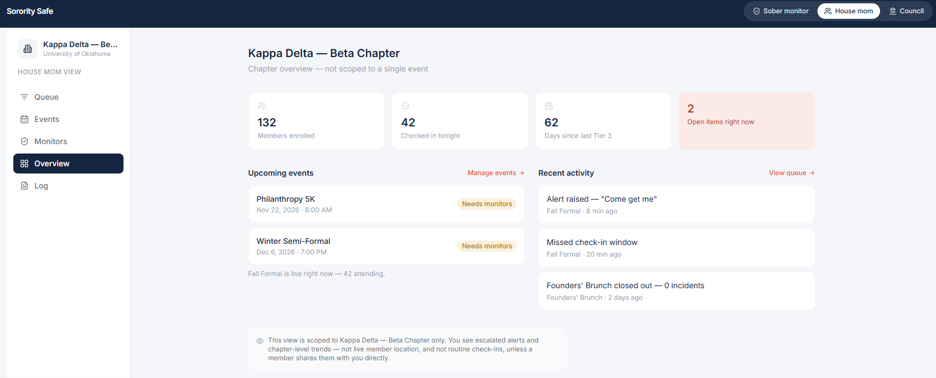Click the "Upcoming events" section heading
Image resolution: width=936 pixels, height=378 pixels.
pos(281,173)
